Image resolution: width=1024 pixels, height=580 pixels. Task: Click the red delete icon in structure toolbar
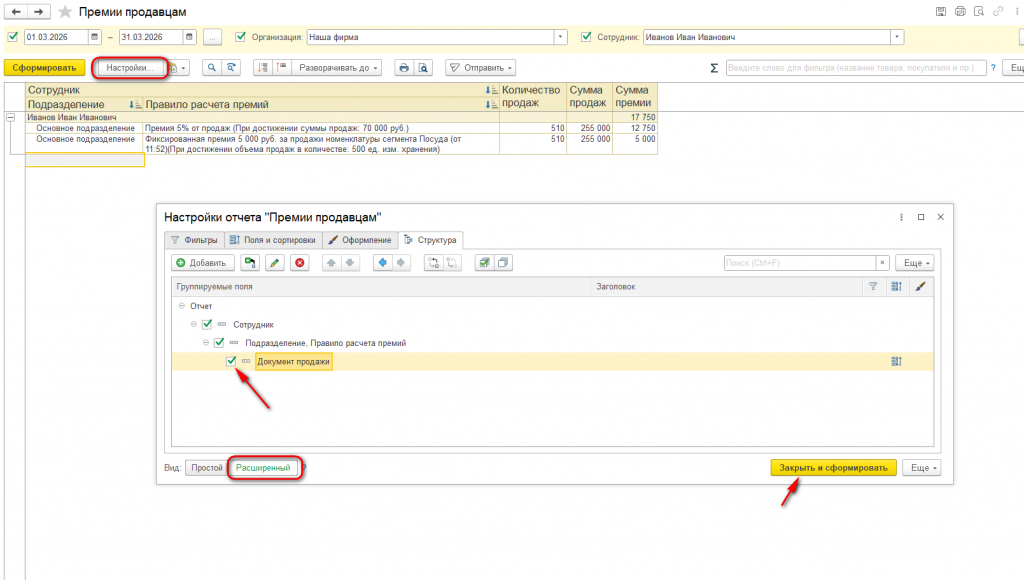[300, 263]
